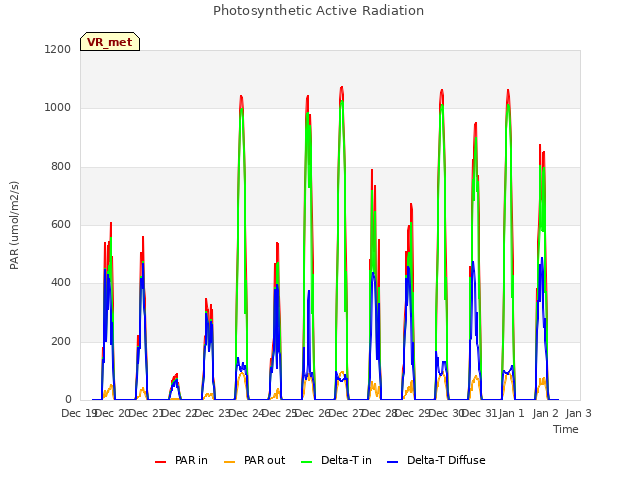The width and height of the screenshot is (640, 480).
Task: Click the VR_met annotation label
Action: tap(110, 42)
